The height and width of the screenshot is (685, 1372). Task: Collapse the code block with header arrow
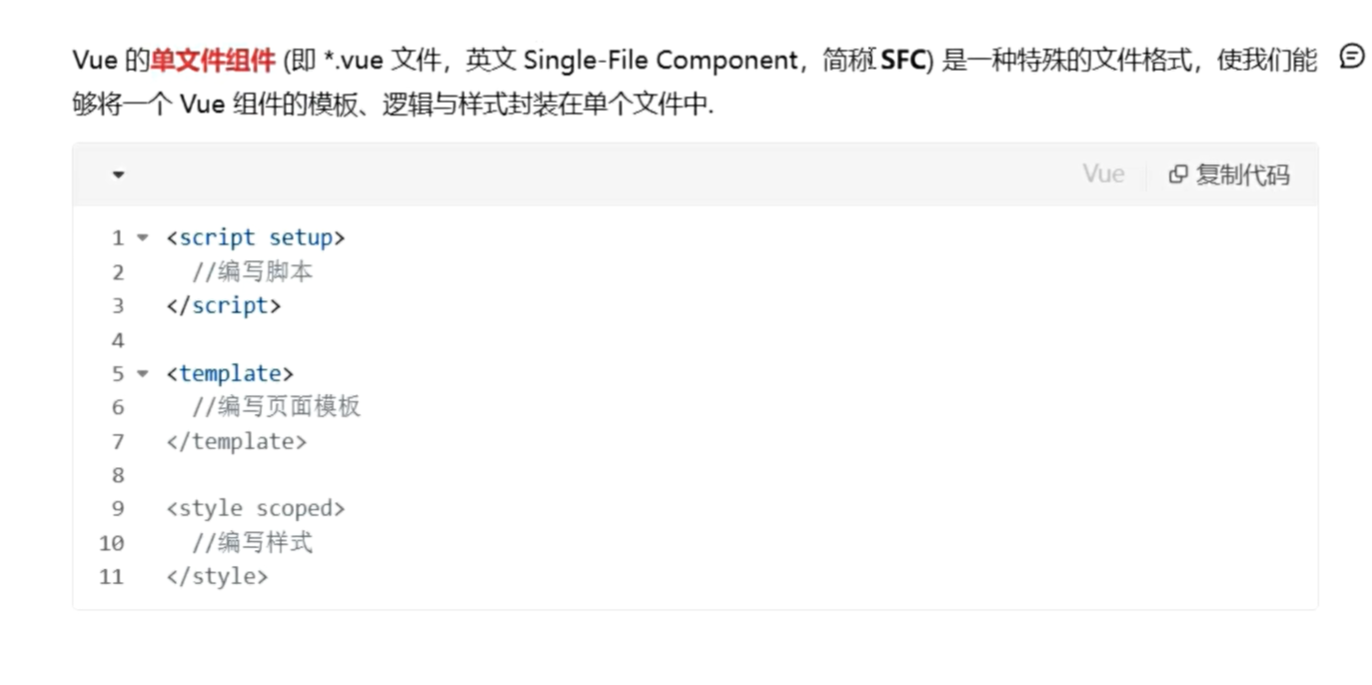click(x=118, y=175)
